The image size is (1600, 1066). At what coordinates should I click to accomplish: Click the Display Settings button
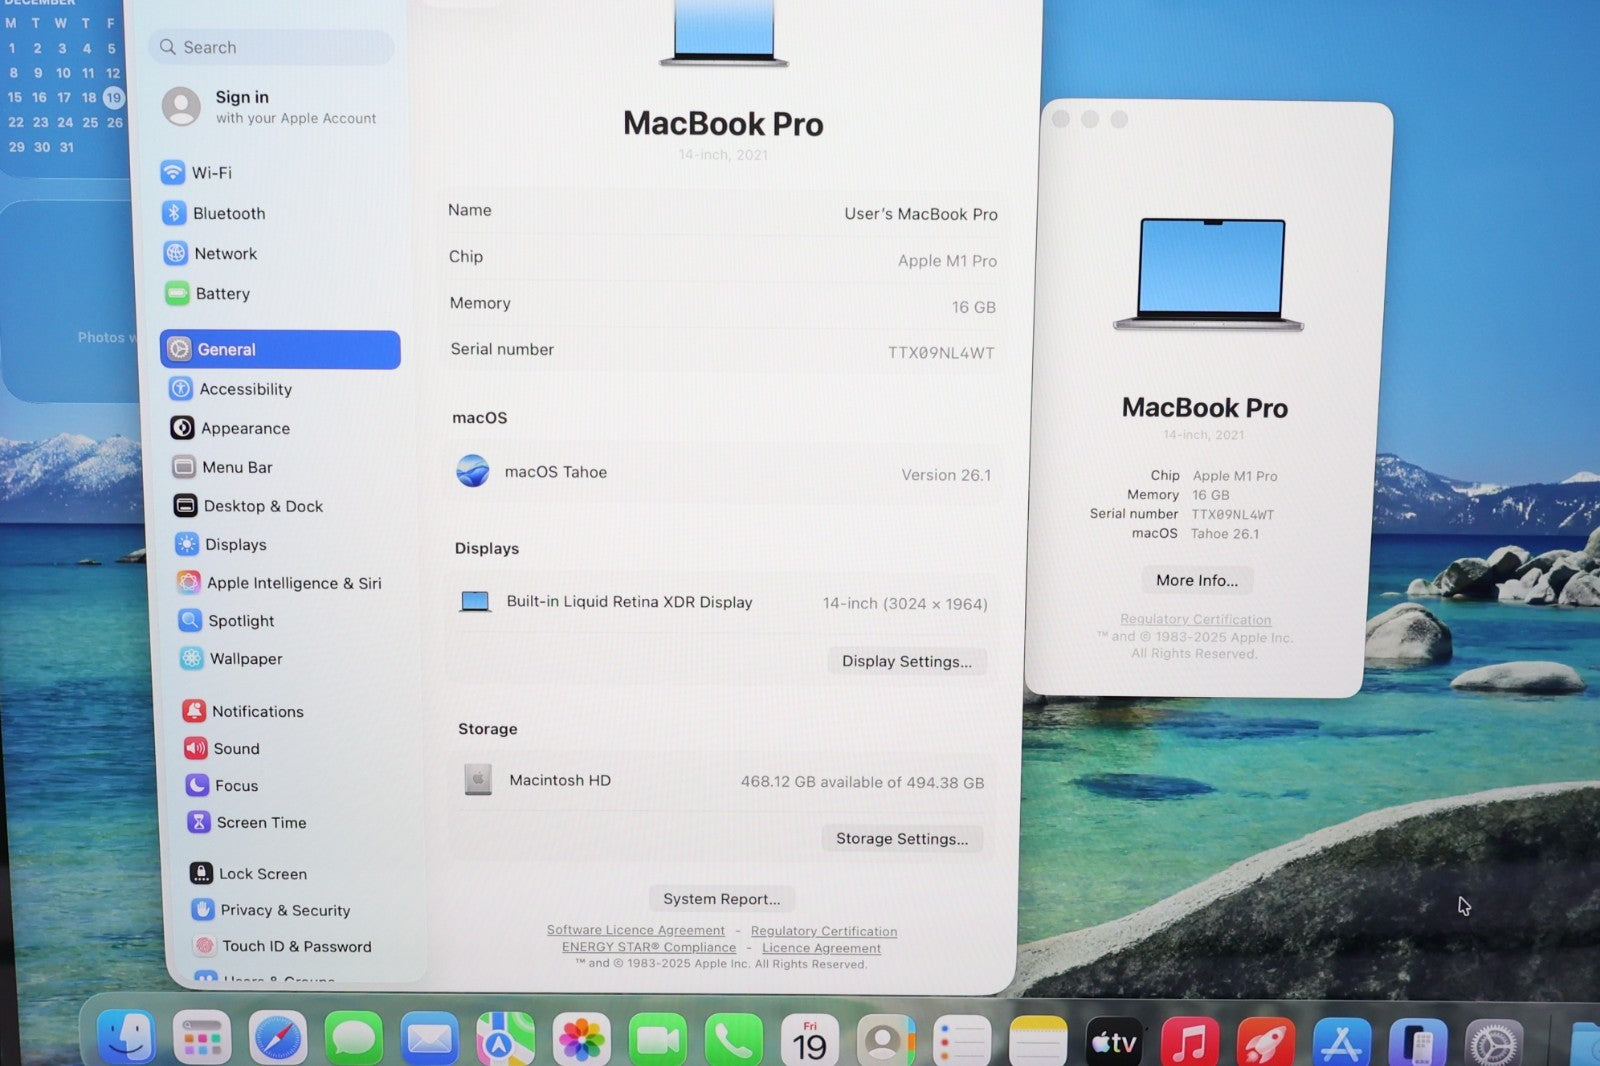pyautogui.click(x=906, y=662)
